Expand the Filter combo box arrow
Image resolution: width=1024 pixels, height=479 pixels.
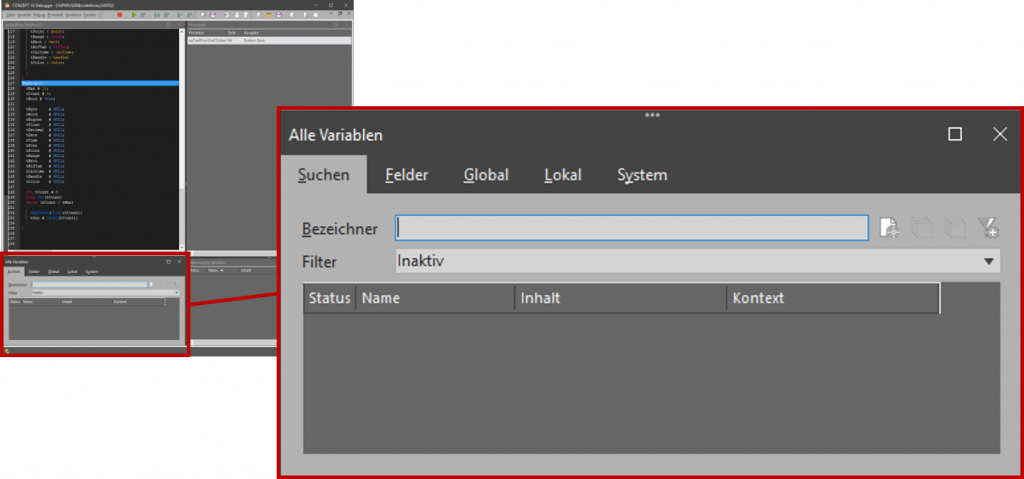[989, 262]
